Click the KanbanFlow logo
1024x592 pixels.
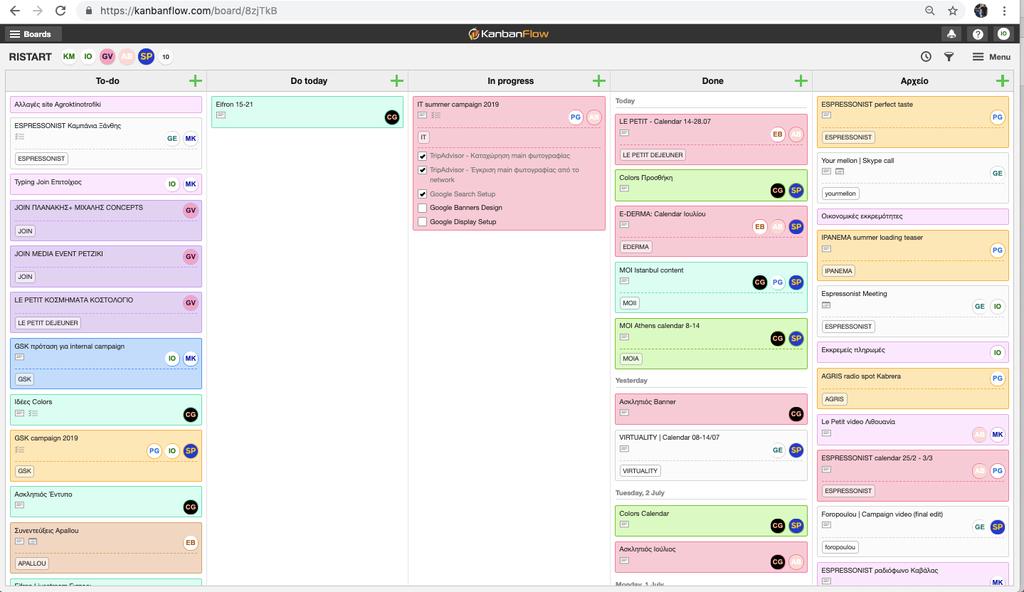pos(508,34)
